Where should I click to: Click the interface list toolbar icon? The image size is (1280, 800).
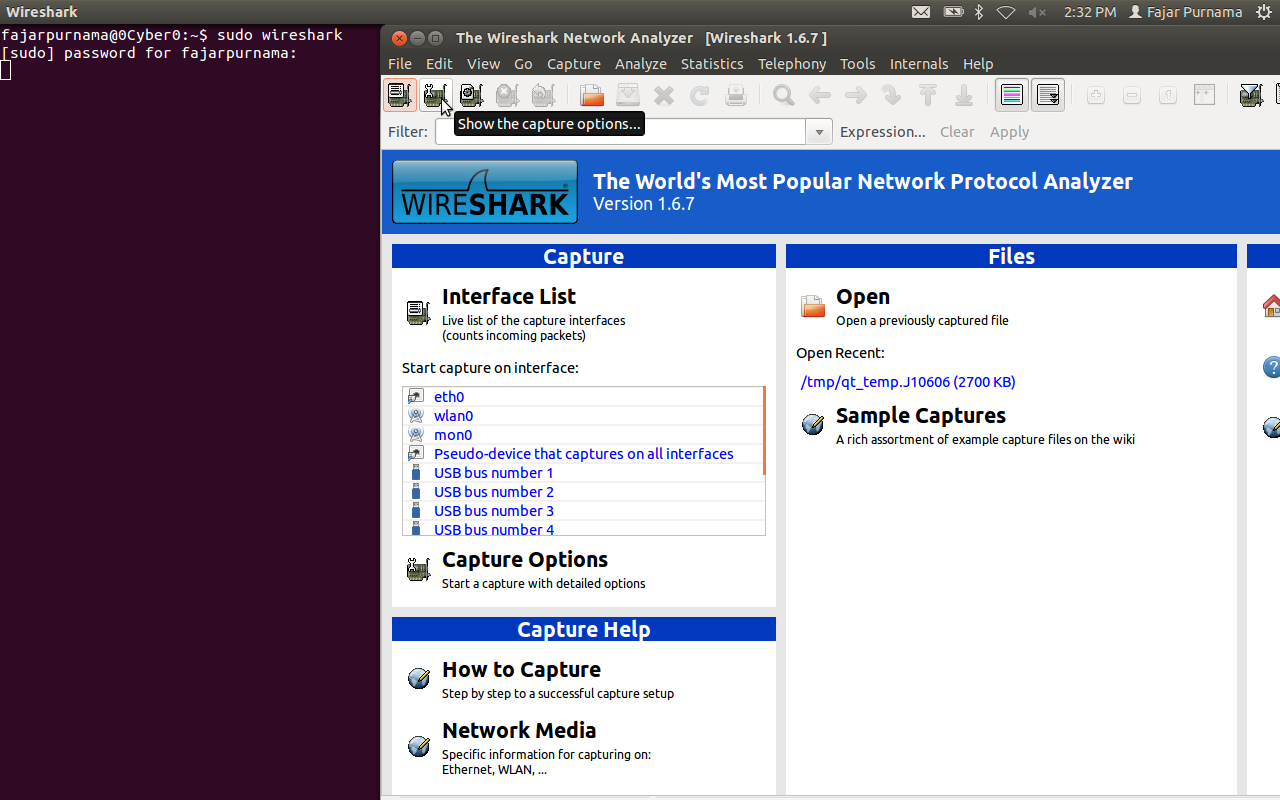coord(400,95)
